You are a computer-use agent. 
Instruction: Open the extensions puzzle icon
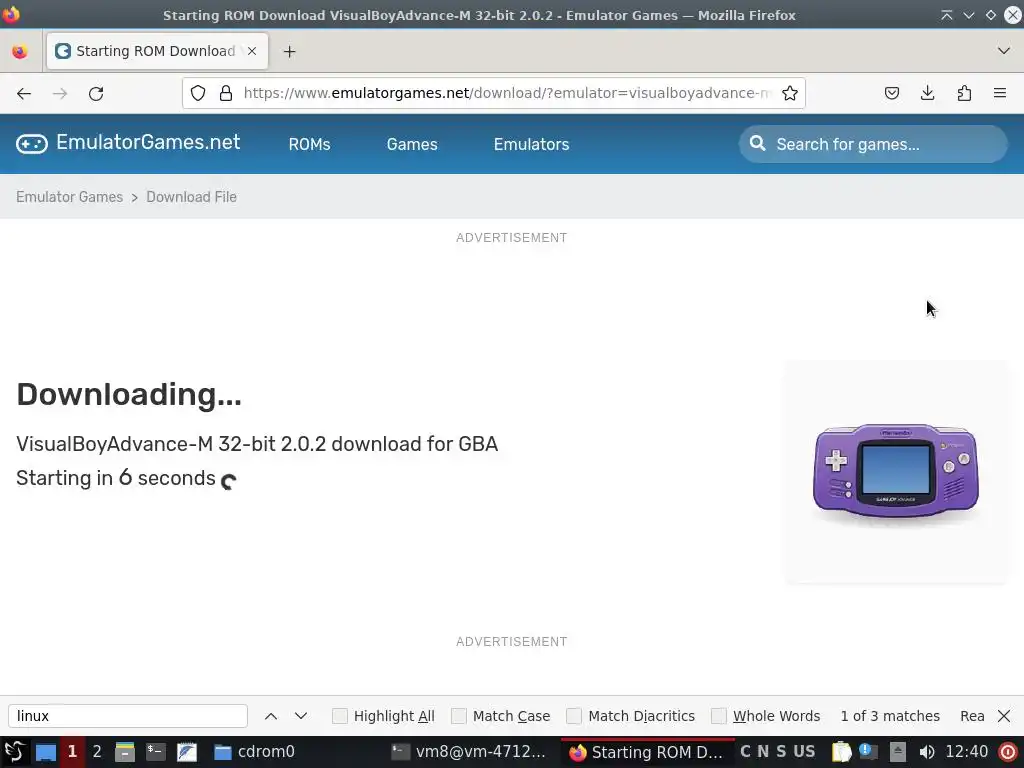point(964,93)
